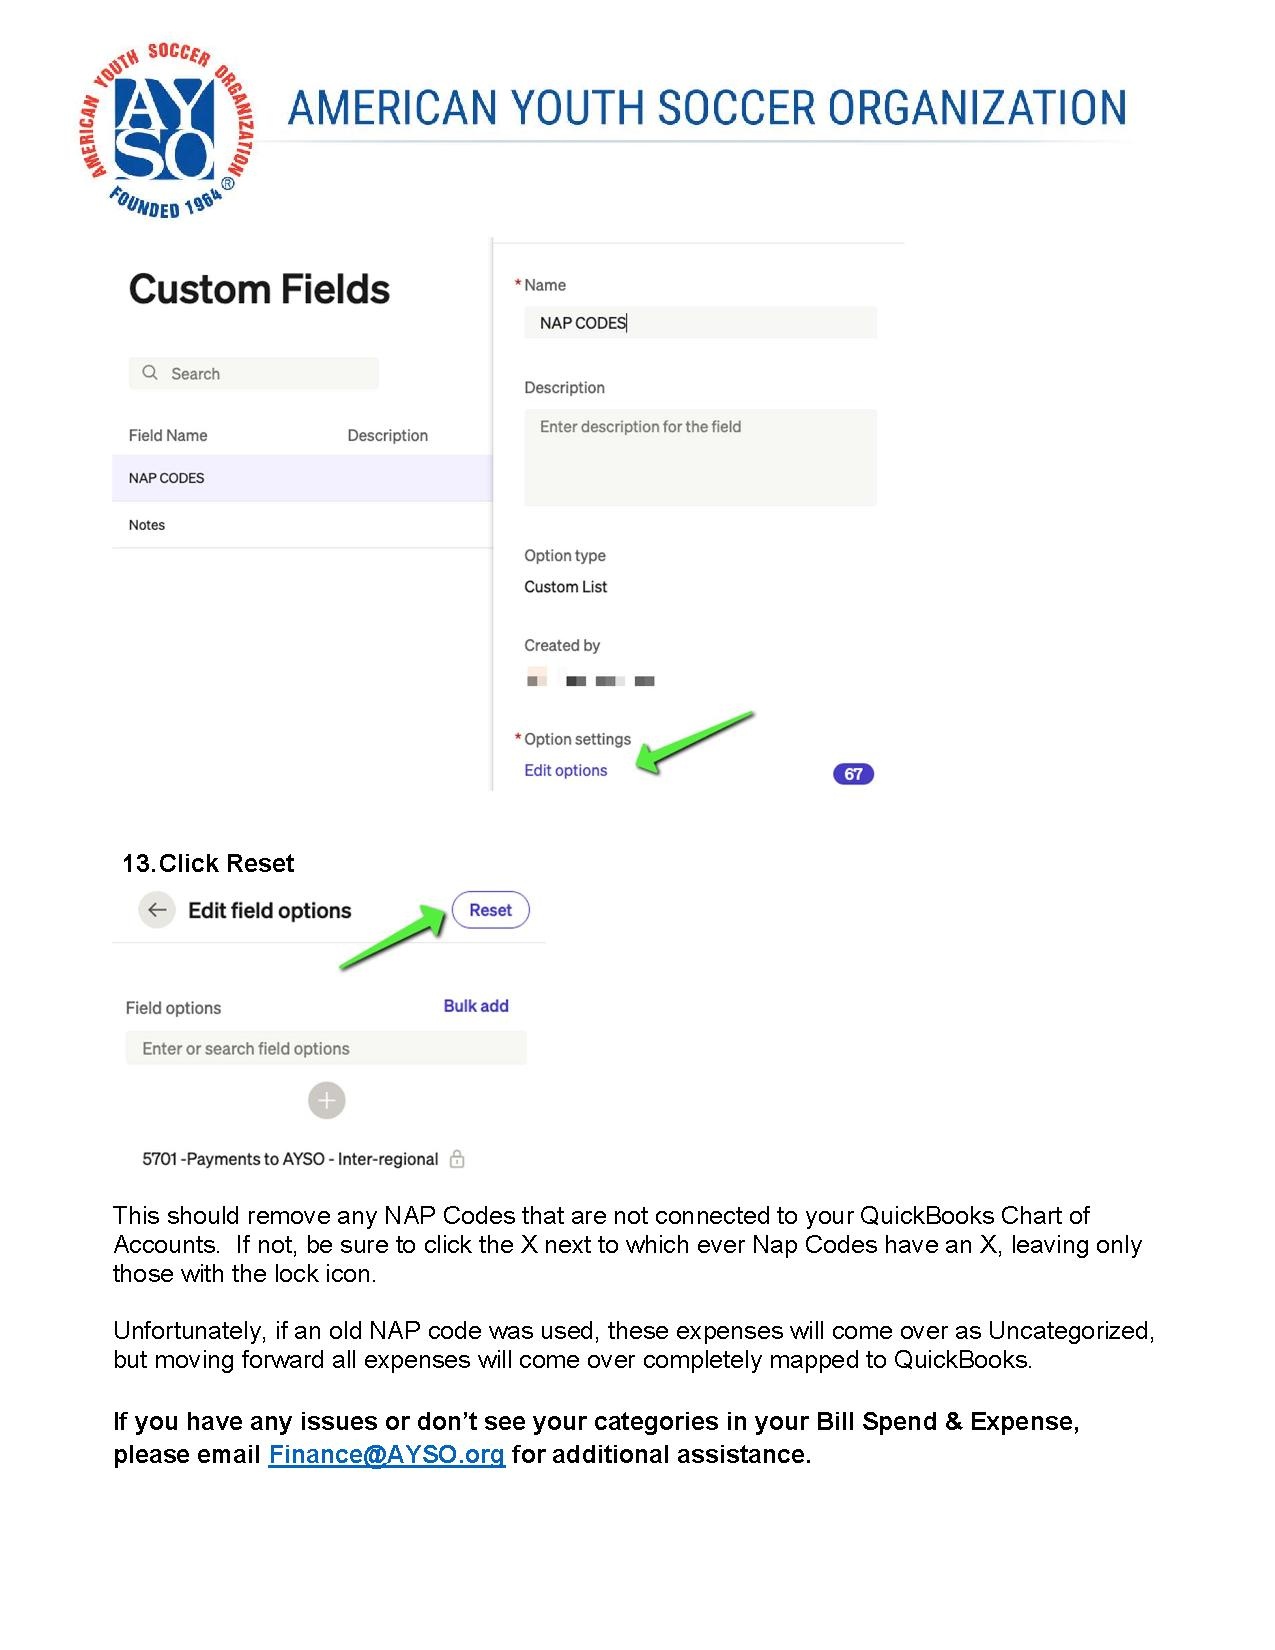Click the magnifying glass search icon
Image resolution: width=1275 pixels, height=1650 pixels.
150,373
